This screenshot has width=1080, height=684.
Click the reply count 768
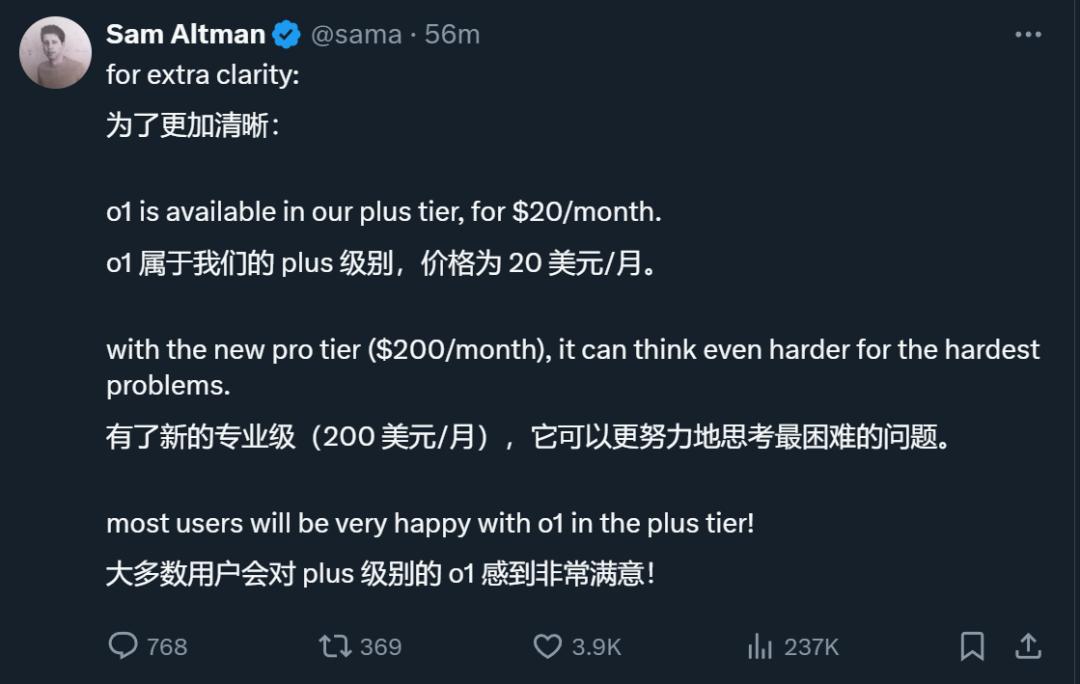pyautogui.click(x=166, y=646)
